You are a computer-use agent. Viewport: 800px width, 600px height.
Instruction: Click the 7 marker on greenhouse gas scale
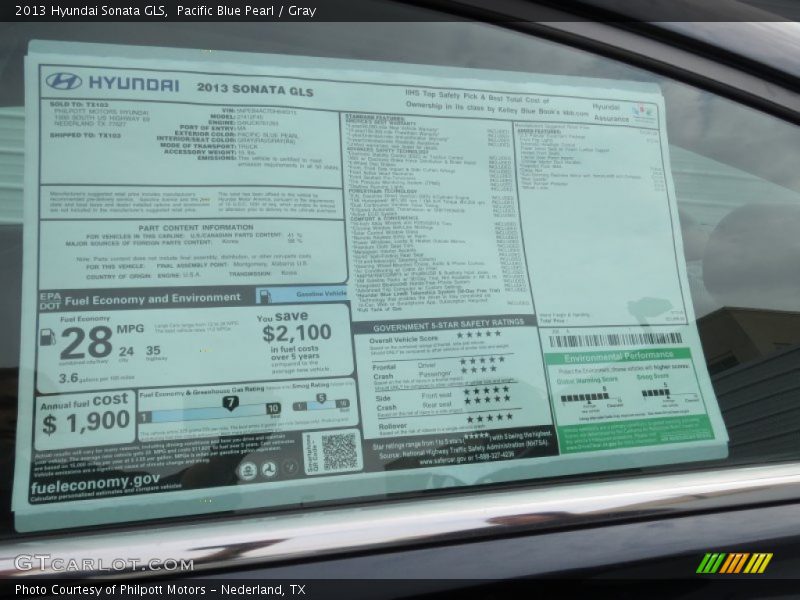[x=231, y=401]
